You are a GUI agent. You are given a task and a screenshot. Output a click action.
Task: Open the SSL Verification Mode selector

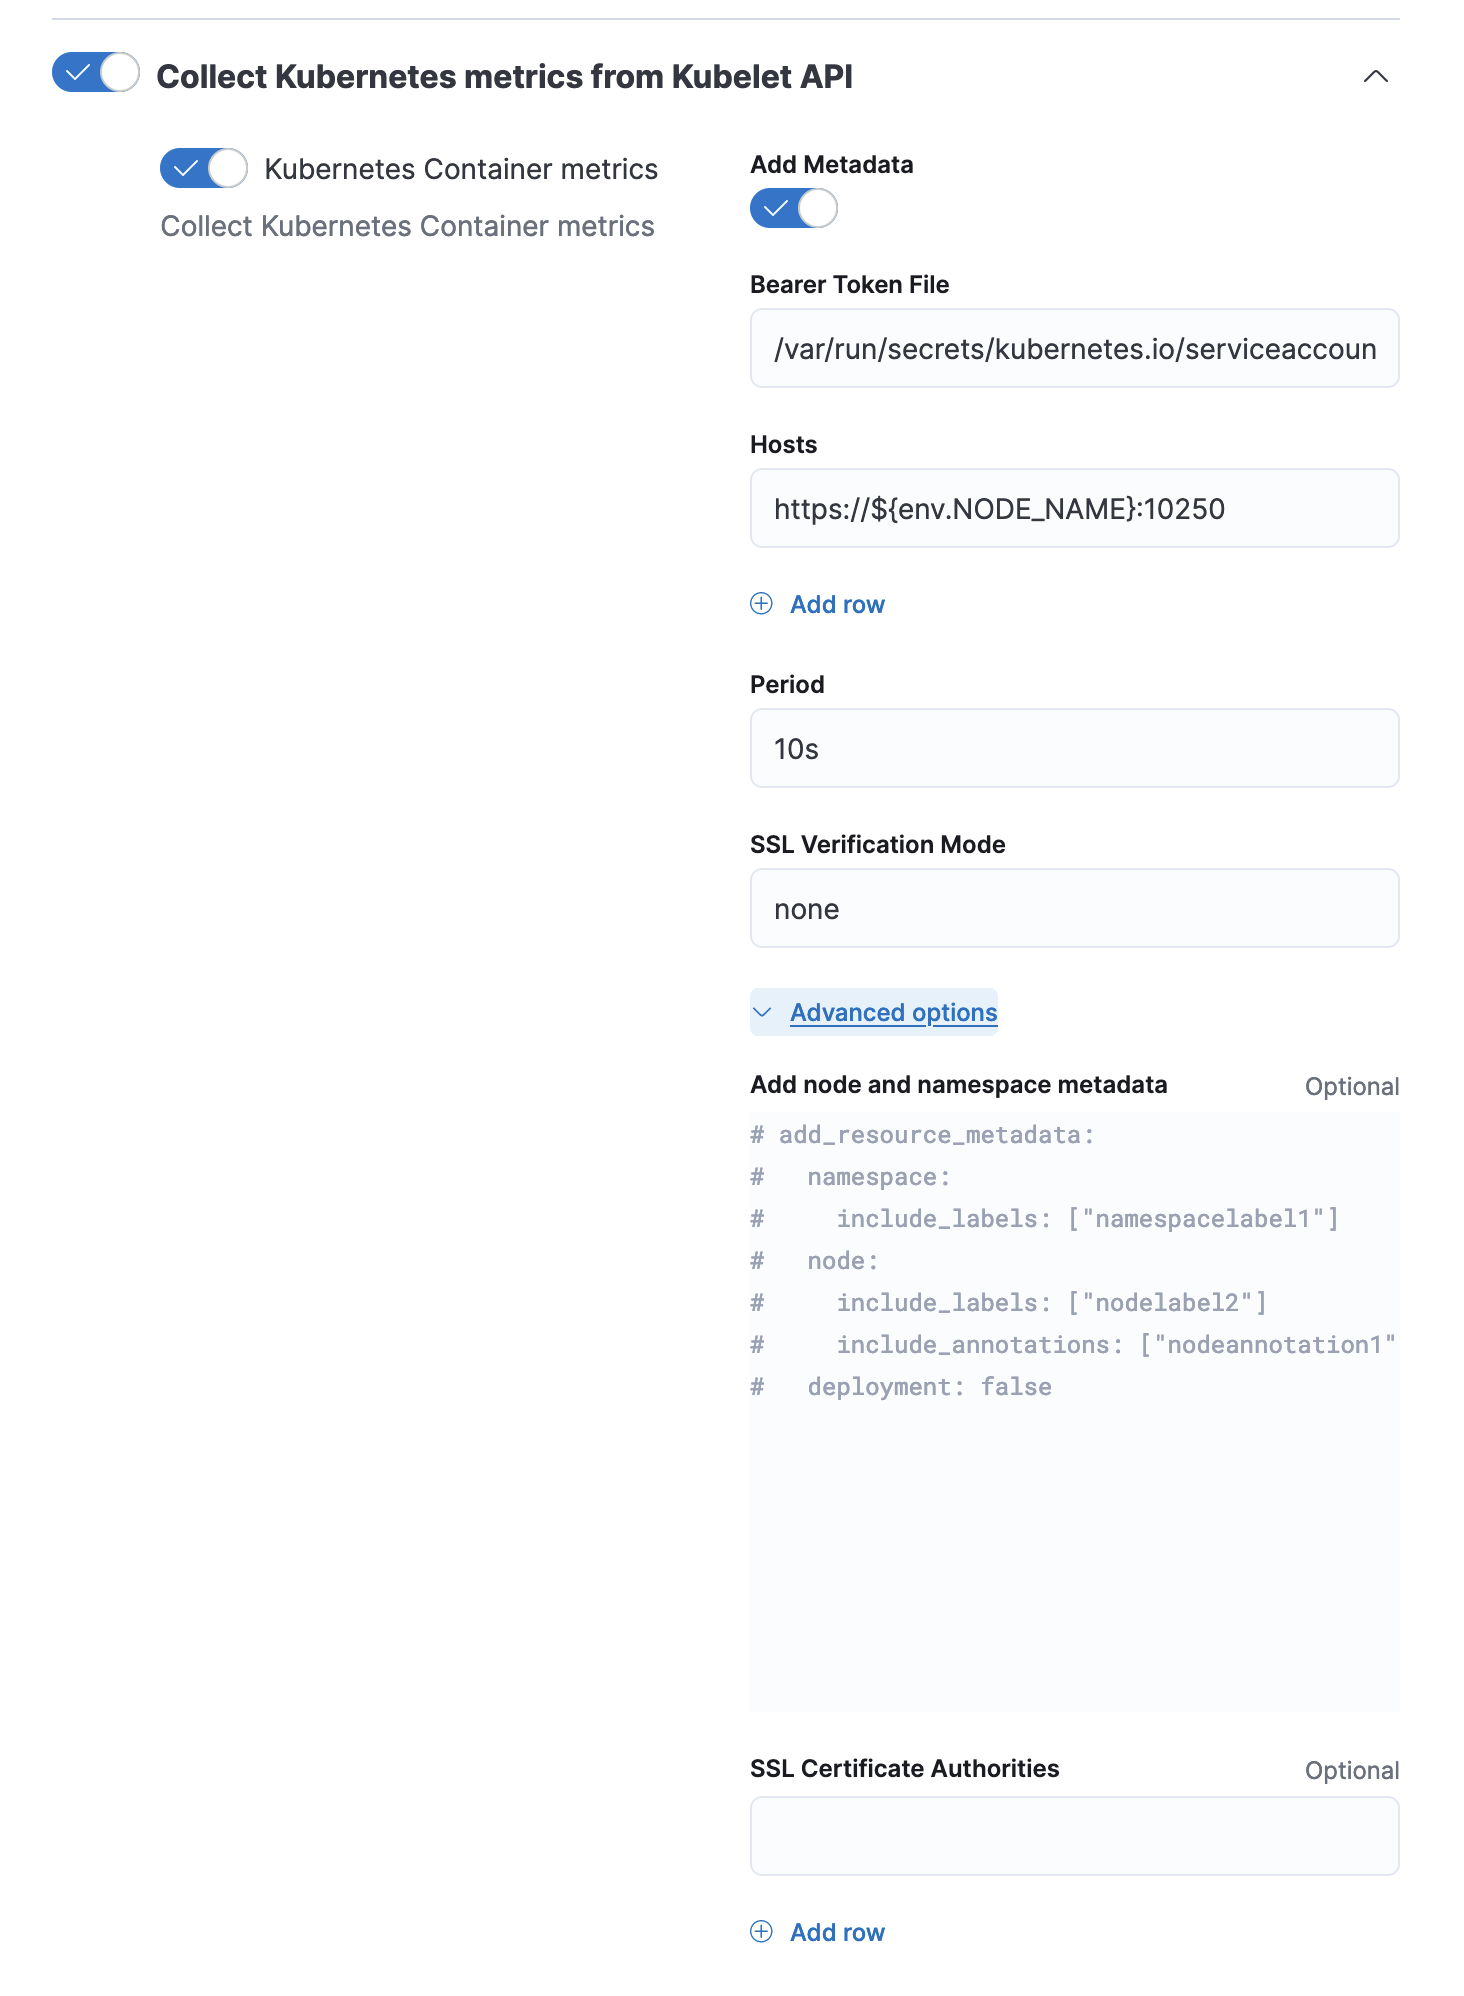(1075, 908)
